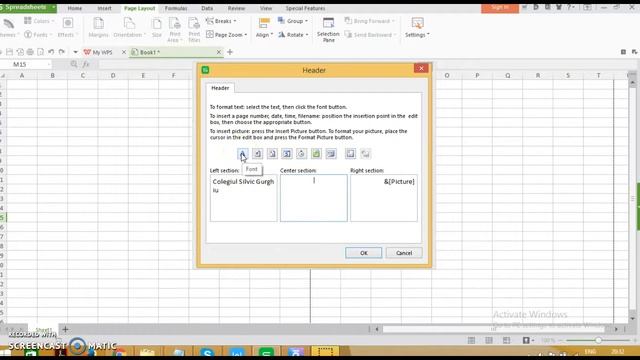Screen dimensions: 640x360
Task: Insert date icon in the Header dialog
Action: 287,153
